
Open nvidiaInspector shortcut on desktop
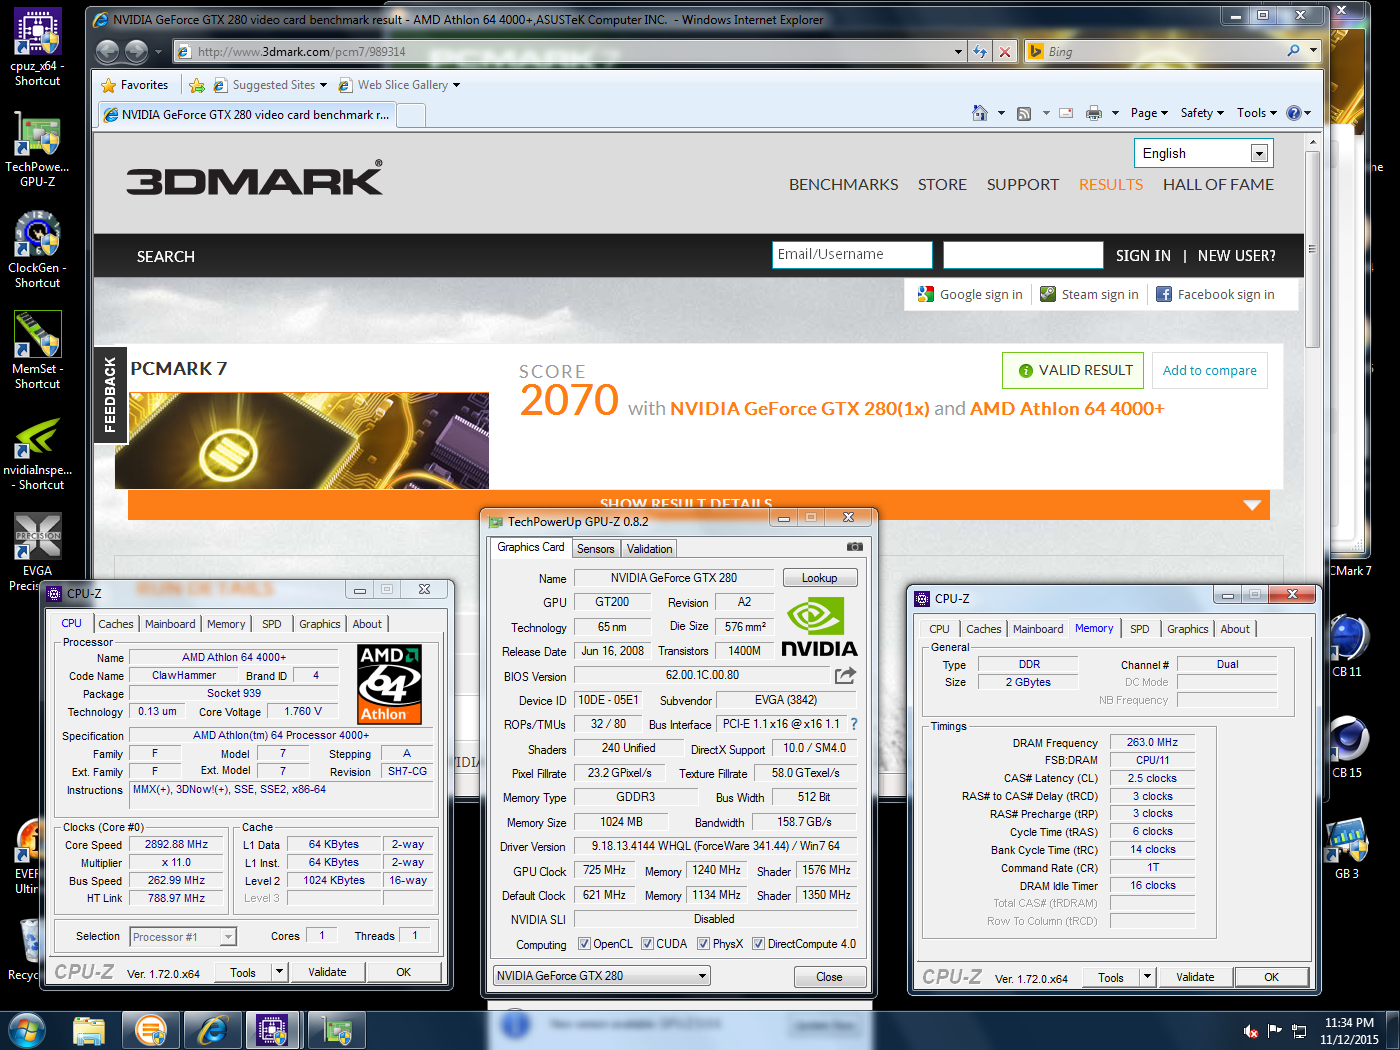[x=37, y=455]
